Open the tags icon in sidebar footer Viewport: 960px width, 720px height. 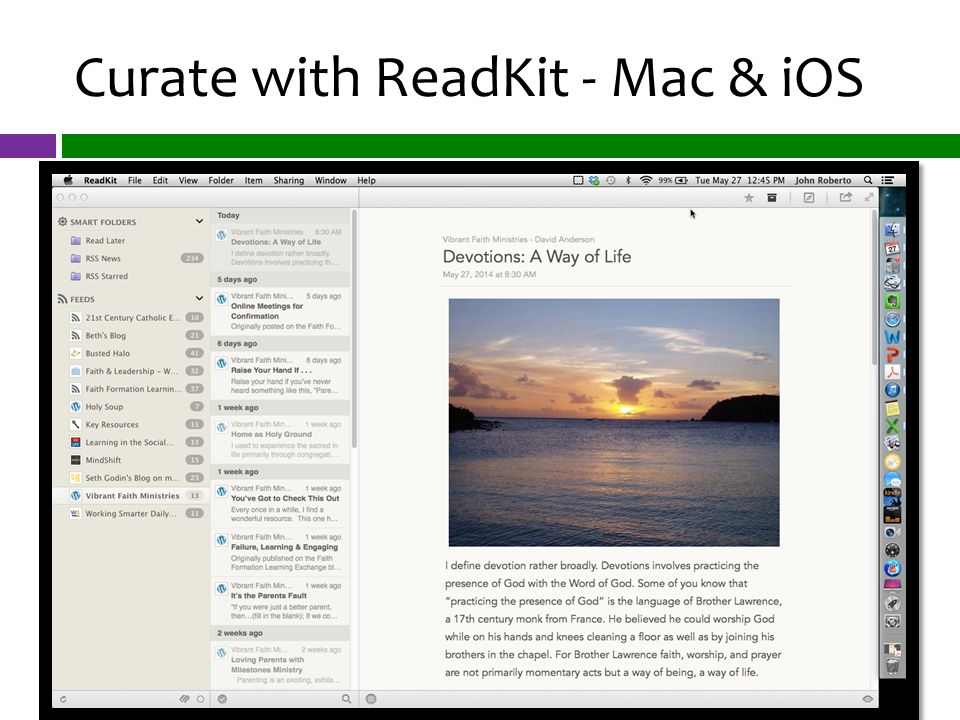[184, 699]
